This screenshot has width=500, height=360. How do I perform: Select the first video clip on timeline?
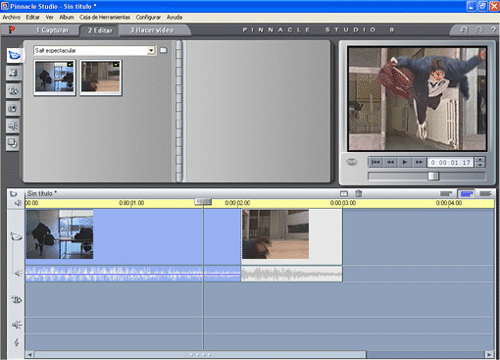coord(133,237)
